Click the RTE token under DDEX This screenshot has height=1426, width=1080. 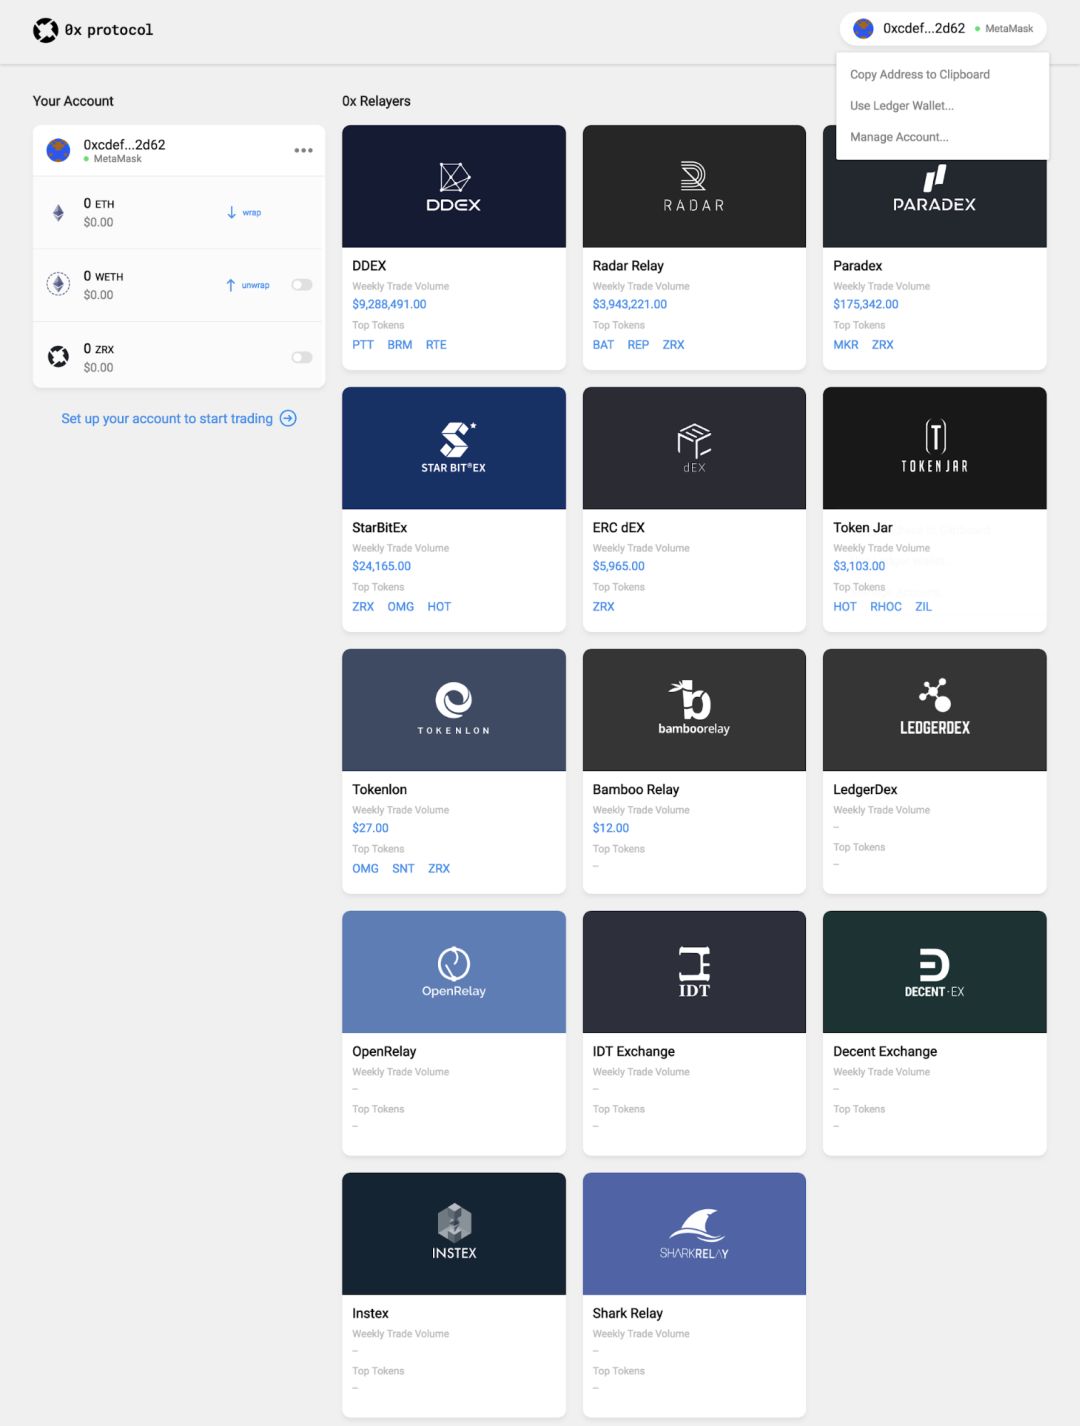click(436, 344)
